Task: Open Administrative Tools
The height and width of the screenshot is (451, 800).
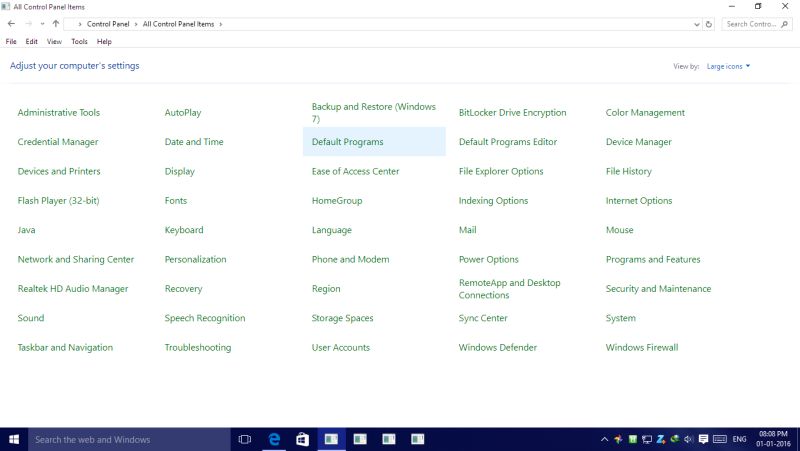Action: click(59, 113)
